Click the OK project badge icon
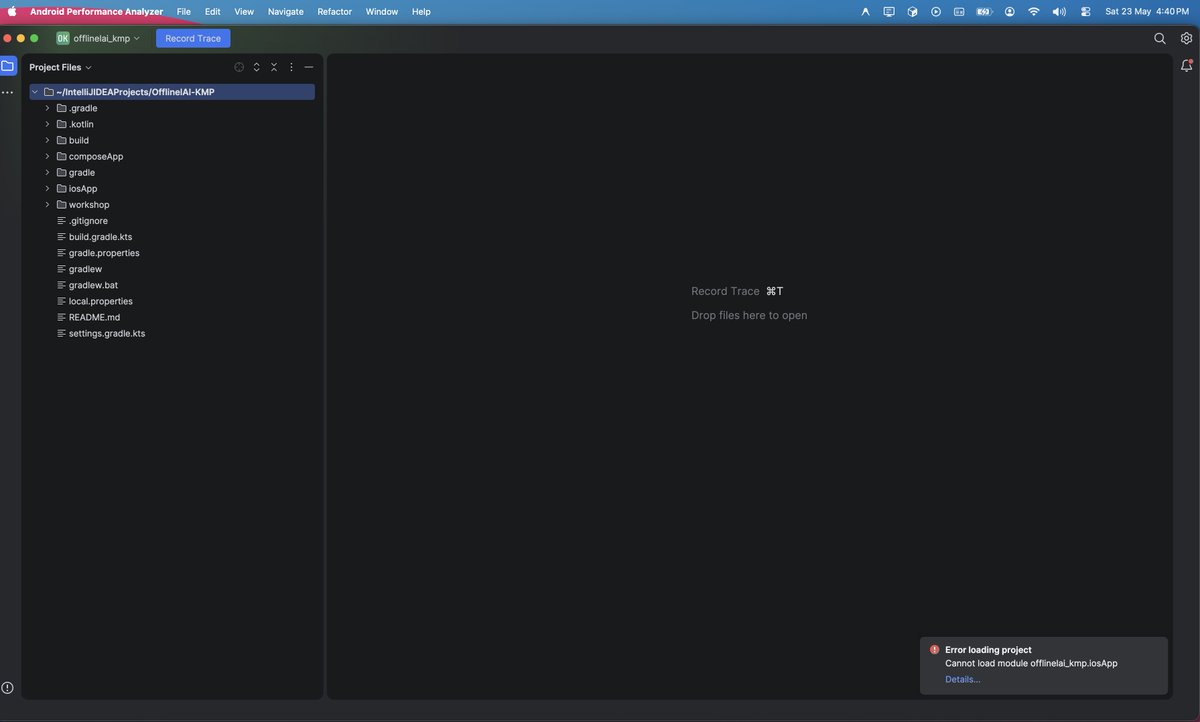This screenshot has width=1200, height=722. click(x=63, y=38)
